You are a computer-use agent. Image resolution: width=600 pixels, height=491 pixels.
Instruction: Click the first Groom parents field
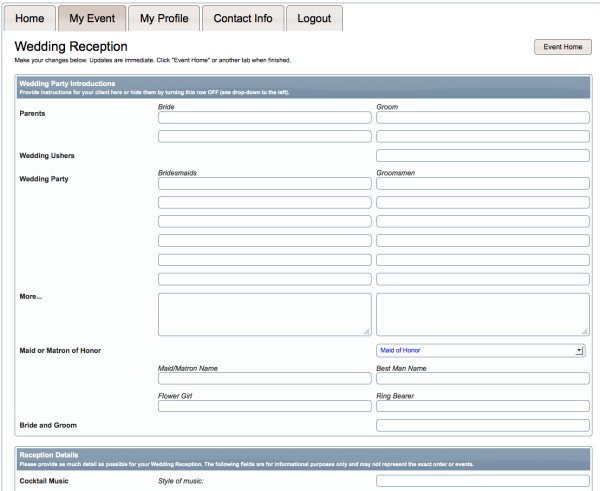[x=482, y=117]
